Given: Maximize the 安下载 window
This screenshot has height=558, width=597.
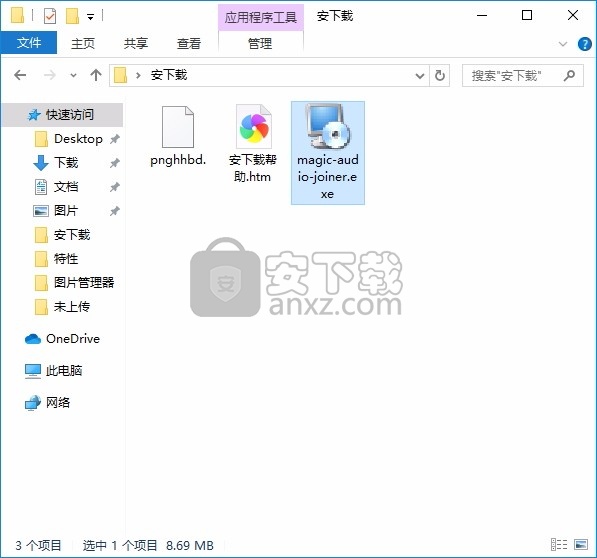Looking at the screenshot, I should tap(527, 16).
